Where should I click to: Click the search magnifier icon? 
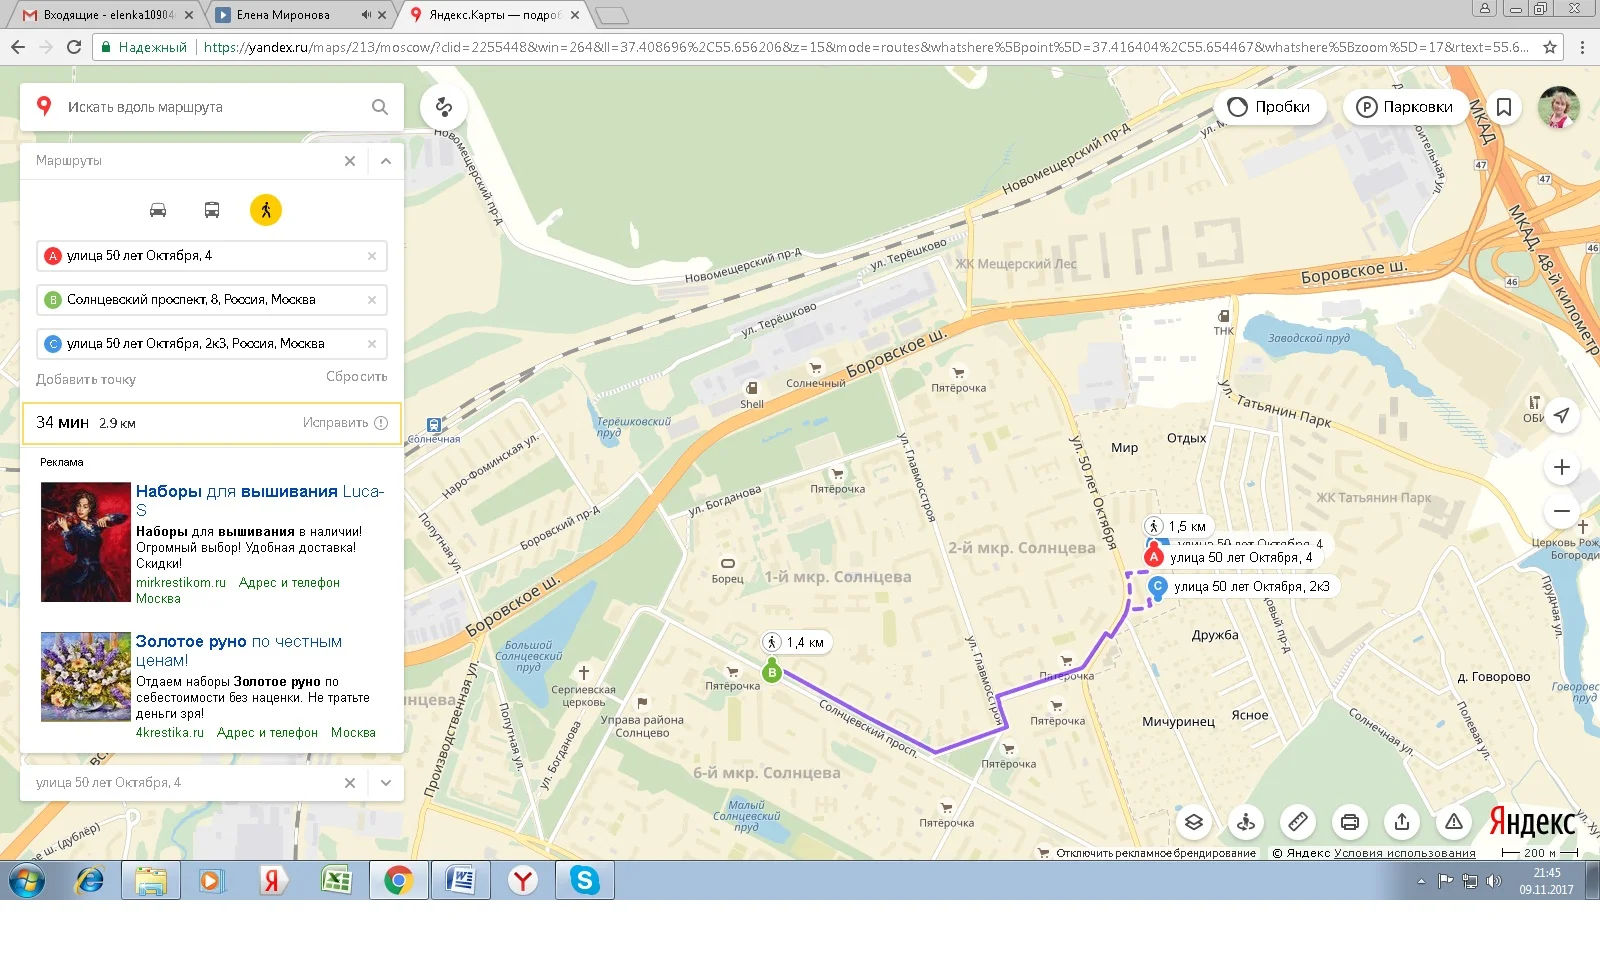coord(380,107)
